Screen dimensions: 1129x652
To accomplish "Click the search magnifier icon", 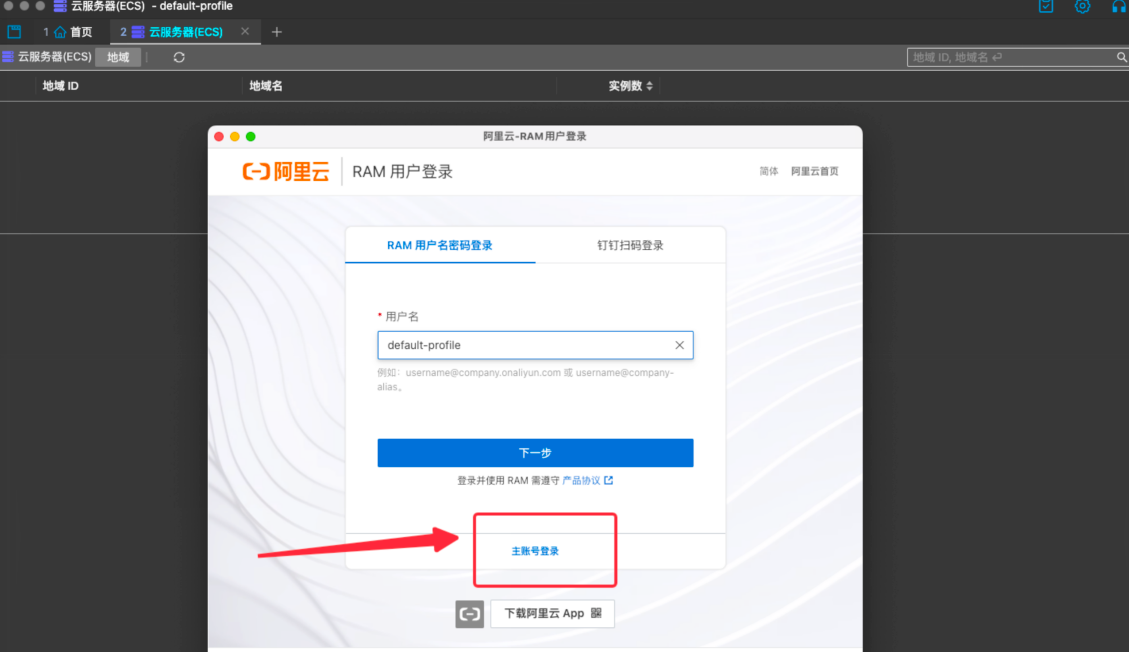I will point(1122,57).
